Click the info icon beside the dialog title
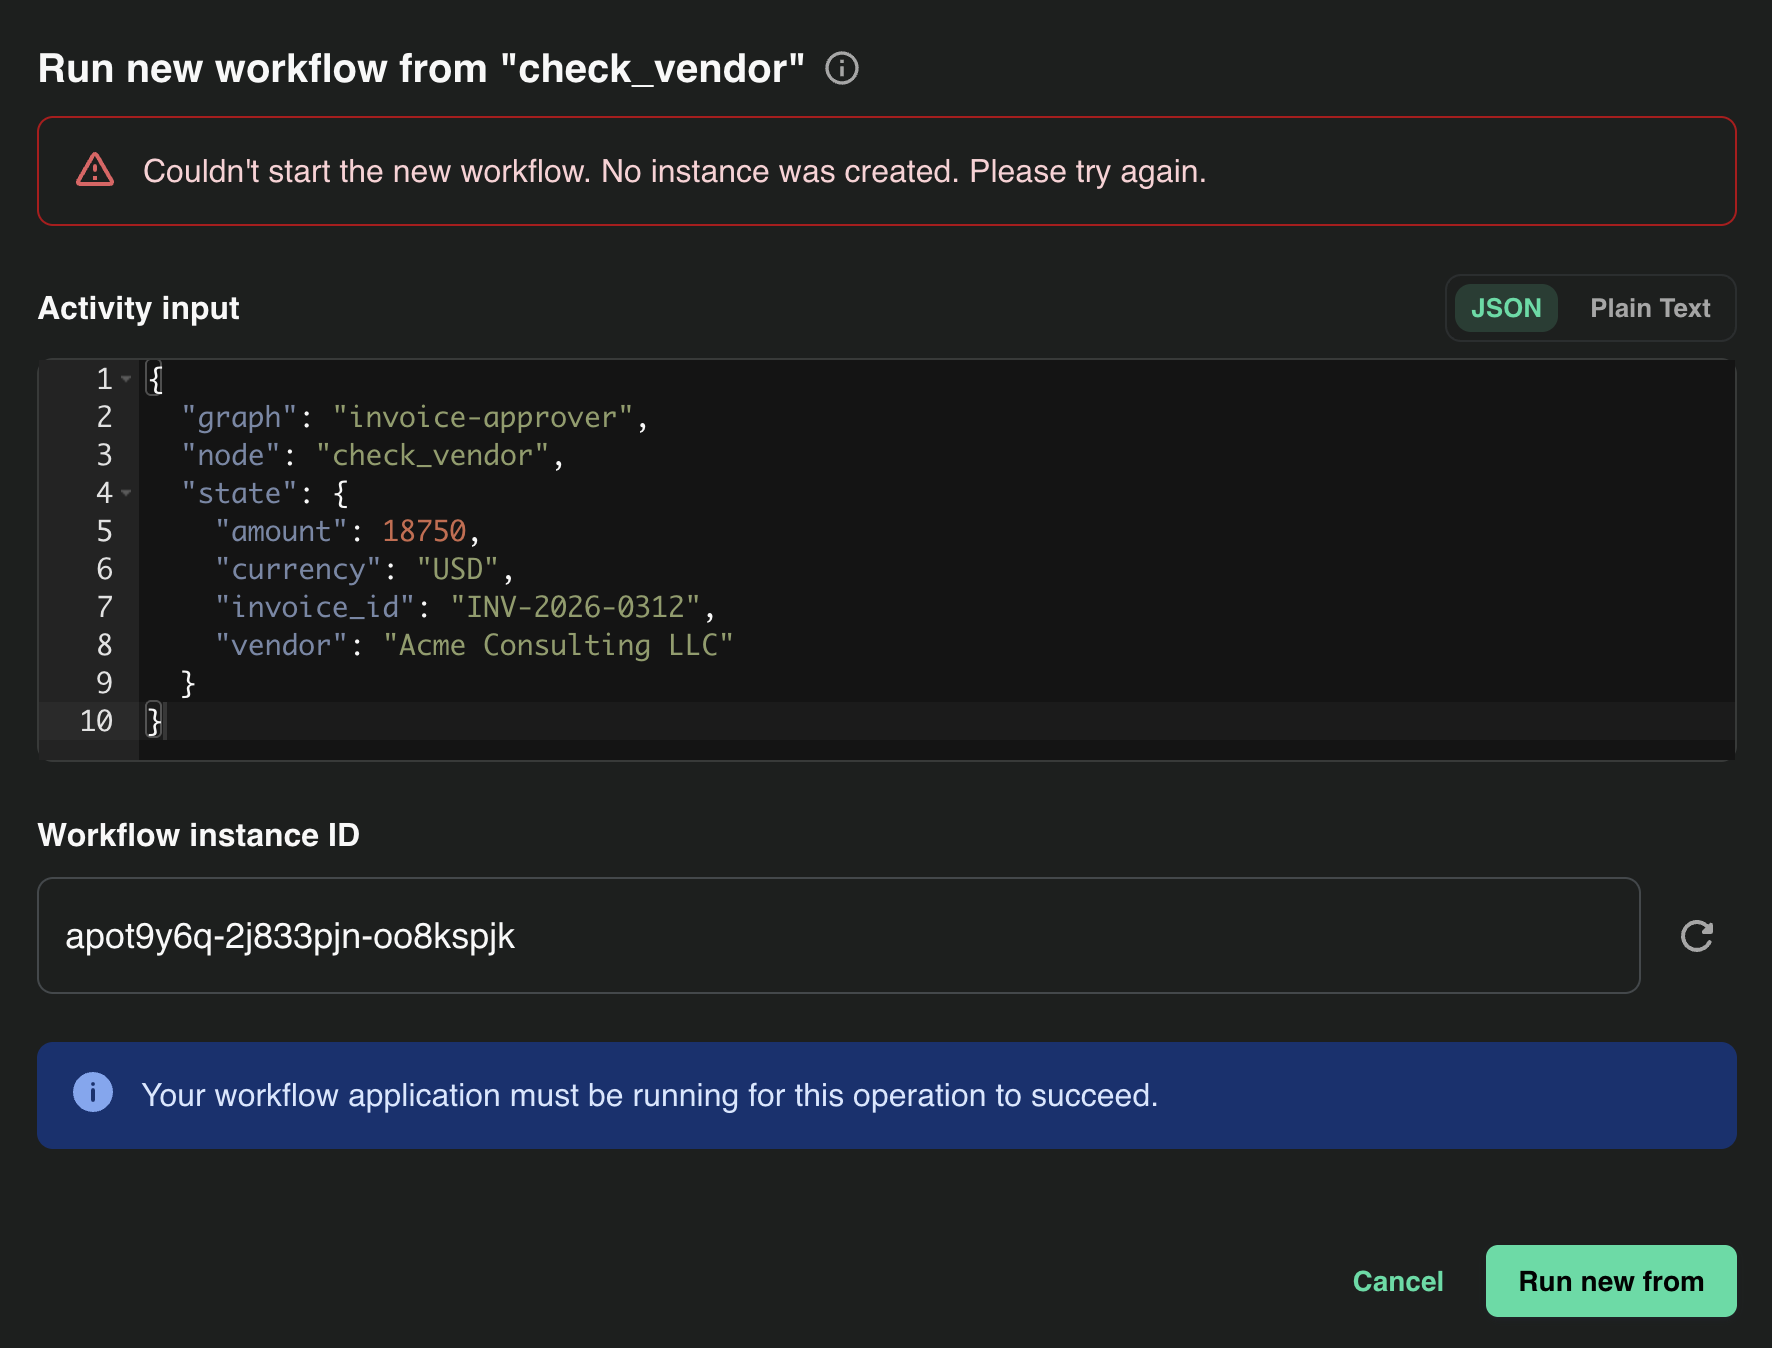 842,68
